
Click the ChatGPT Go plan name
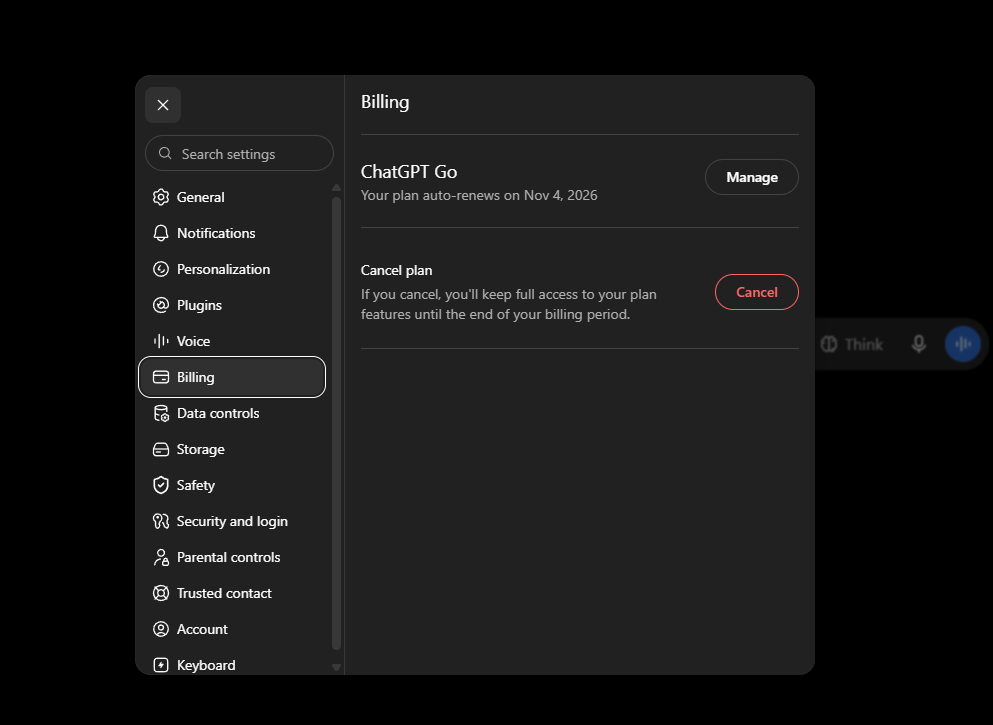[x=409, y=172]
